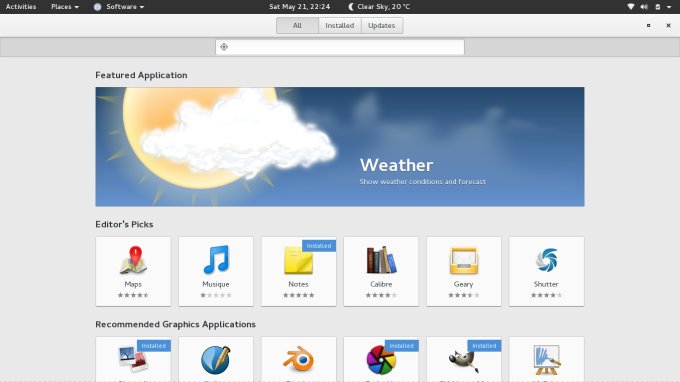Open the Shutter app icon
The width and height of the screenshot is (680, 382).
point(546,260)
